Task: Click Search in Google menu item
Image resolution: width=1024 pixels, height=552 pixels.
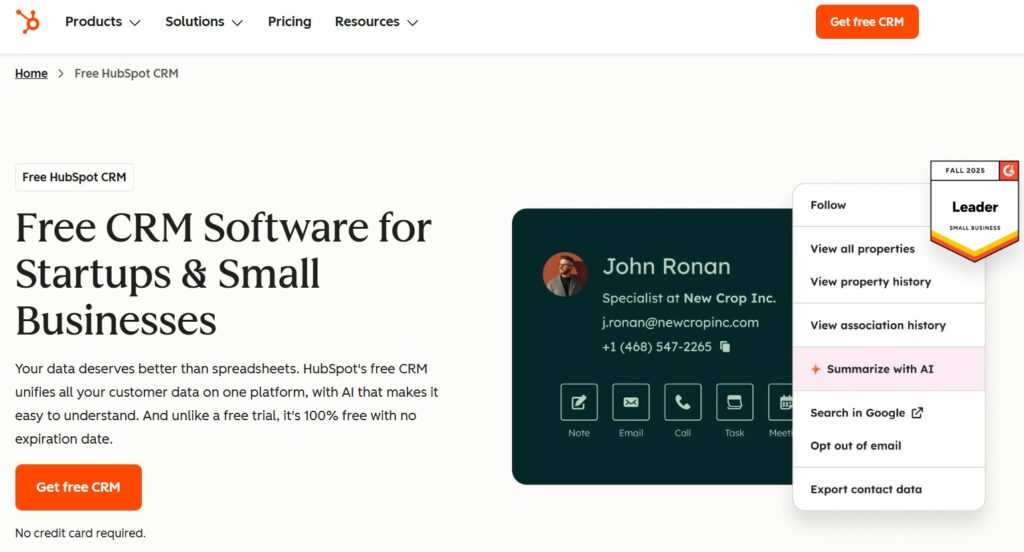Action: 866,413
